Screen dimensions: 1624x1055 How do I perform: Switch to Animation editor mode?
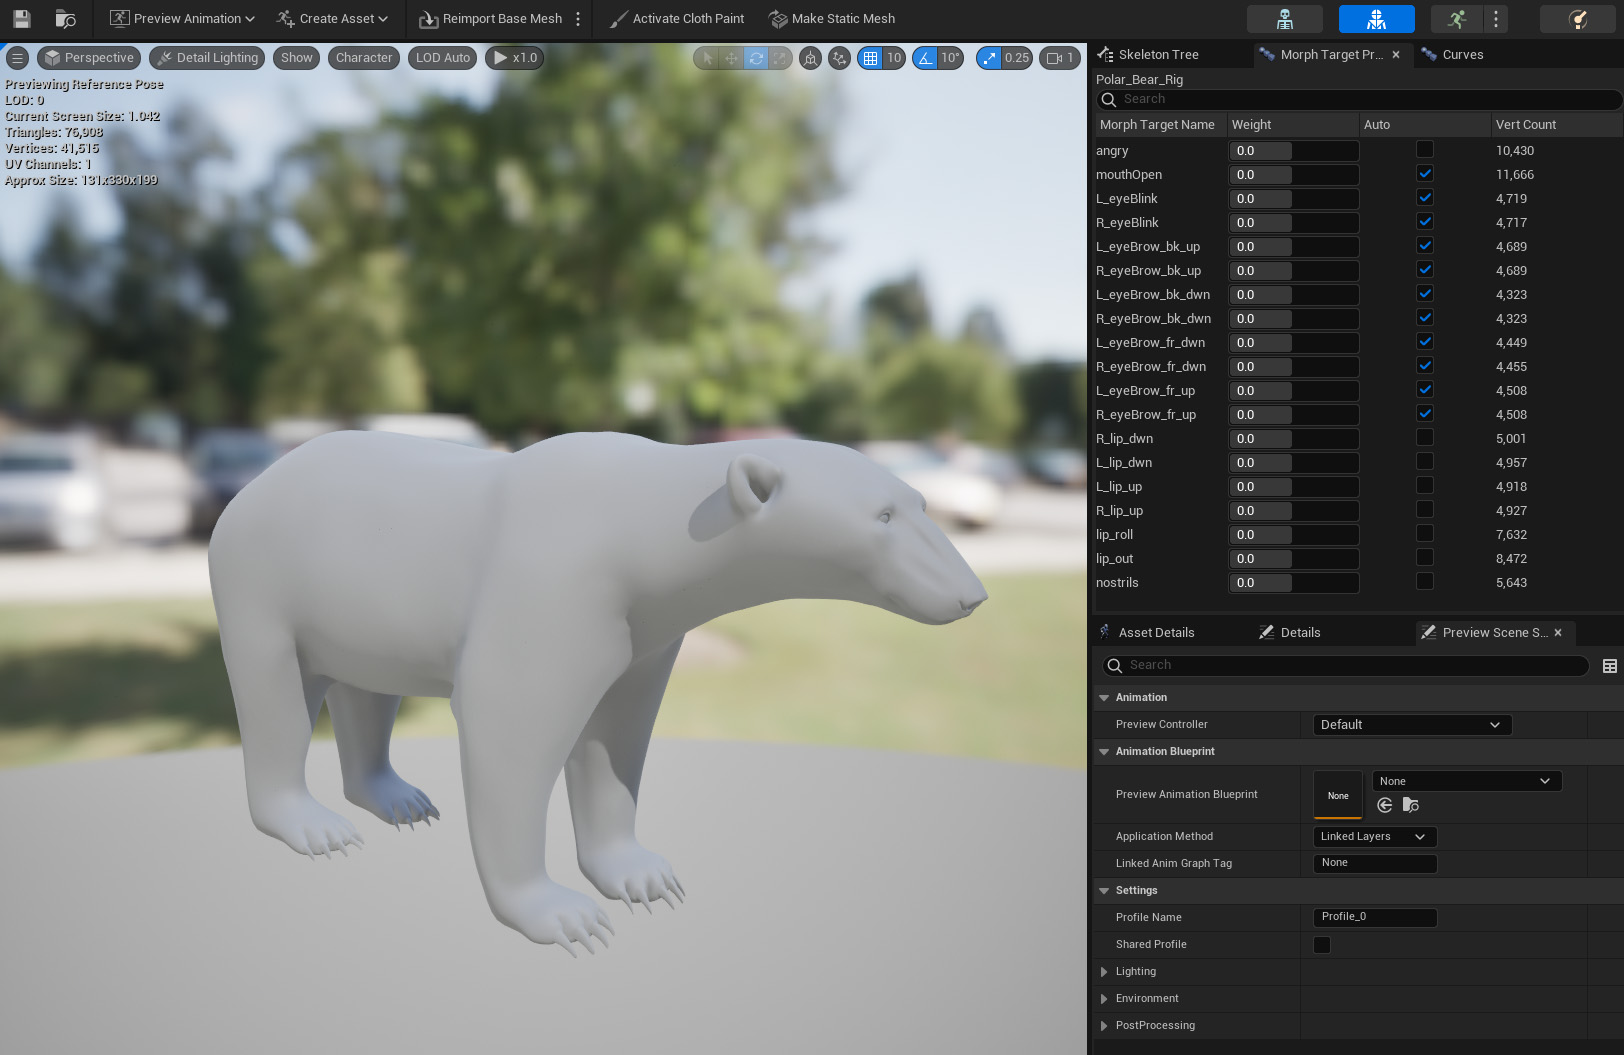1457,19
